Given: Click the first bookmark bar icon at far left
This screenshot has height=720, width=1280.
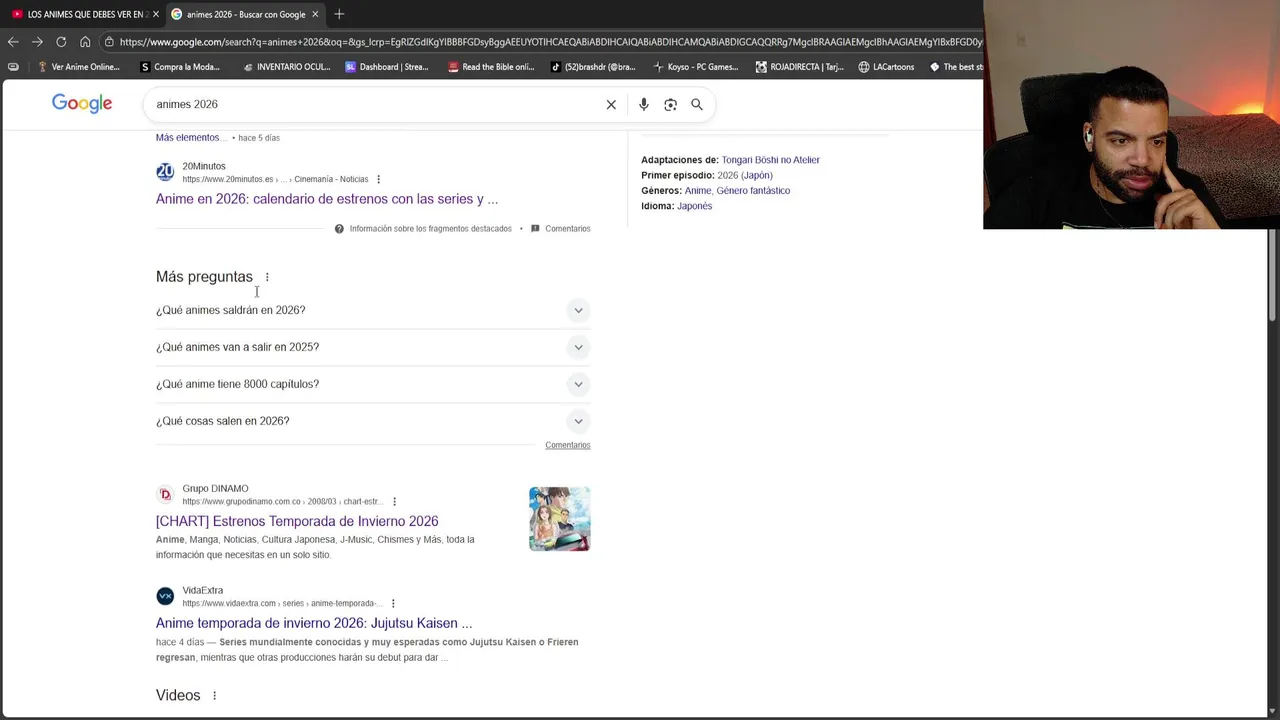Looking at the screenshot, I should point(13,67).
